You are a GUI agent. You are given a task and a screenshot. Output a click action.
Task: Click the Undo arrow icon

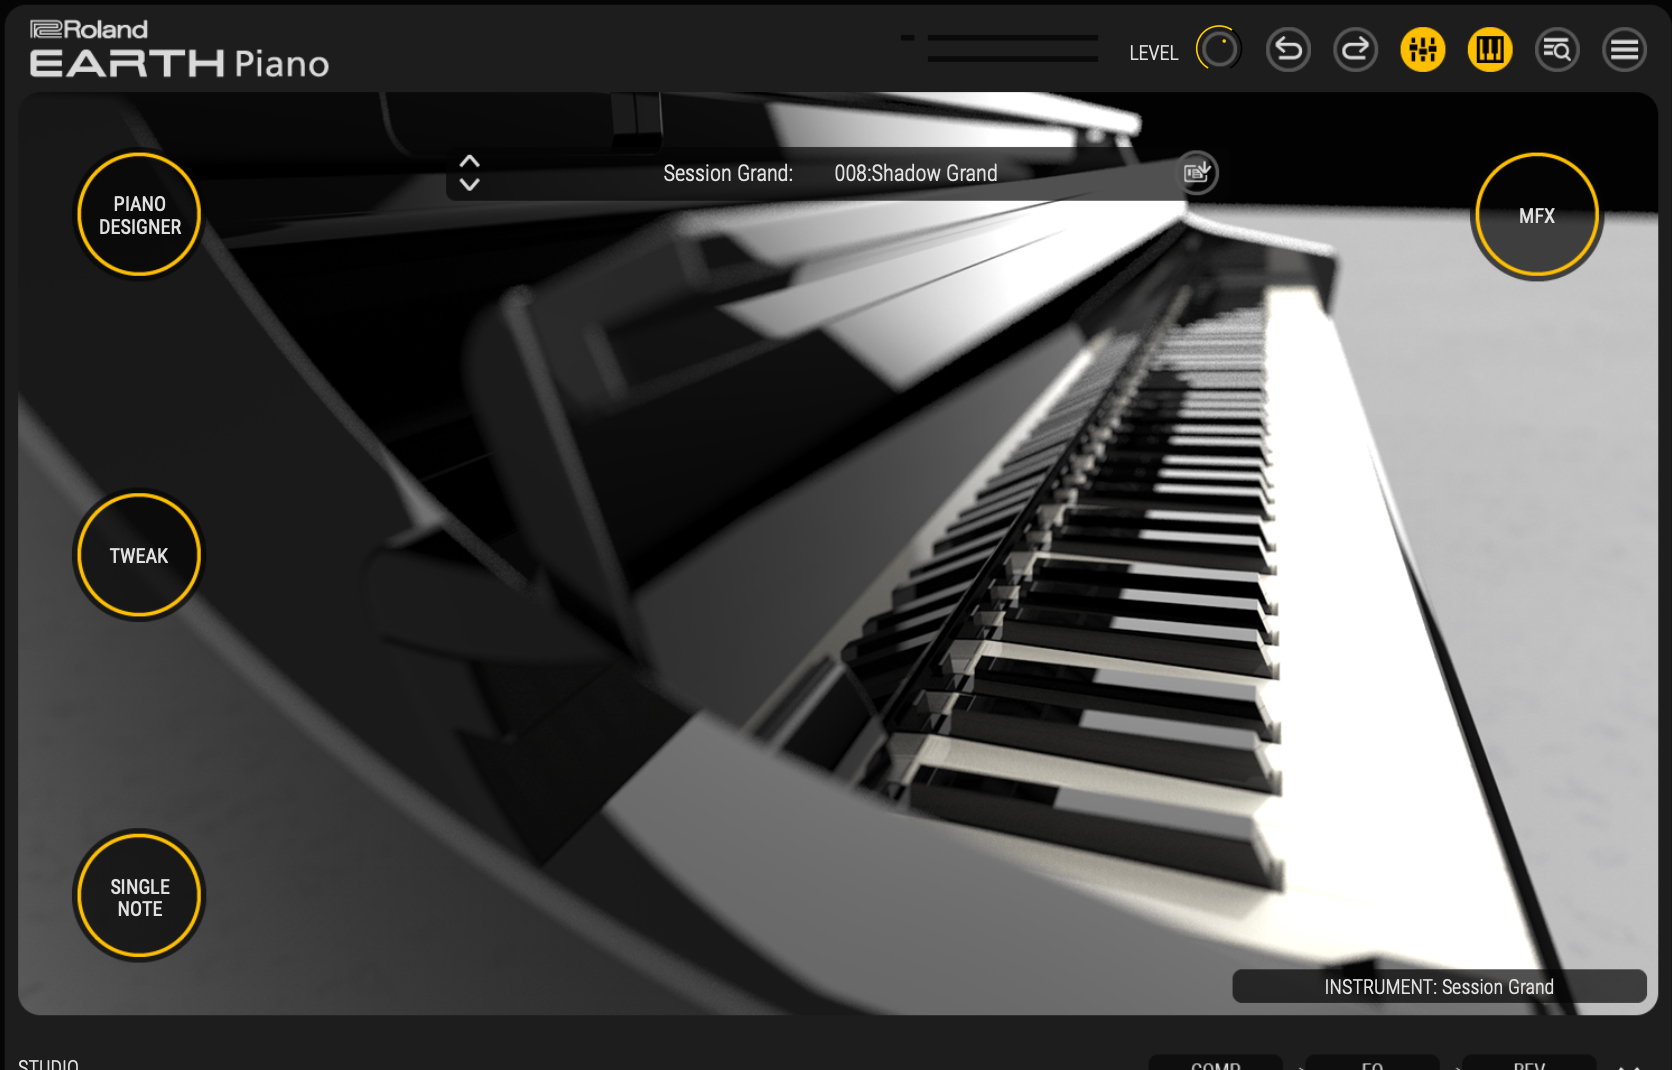[x=1288, y=49]
